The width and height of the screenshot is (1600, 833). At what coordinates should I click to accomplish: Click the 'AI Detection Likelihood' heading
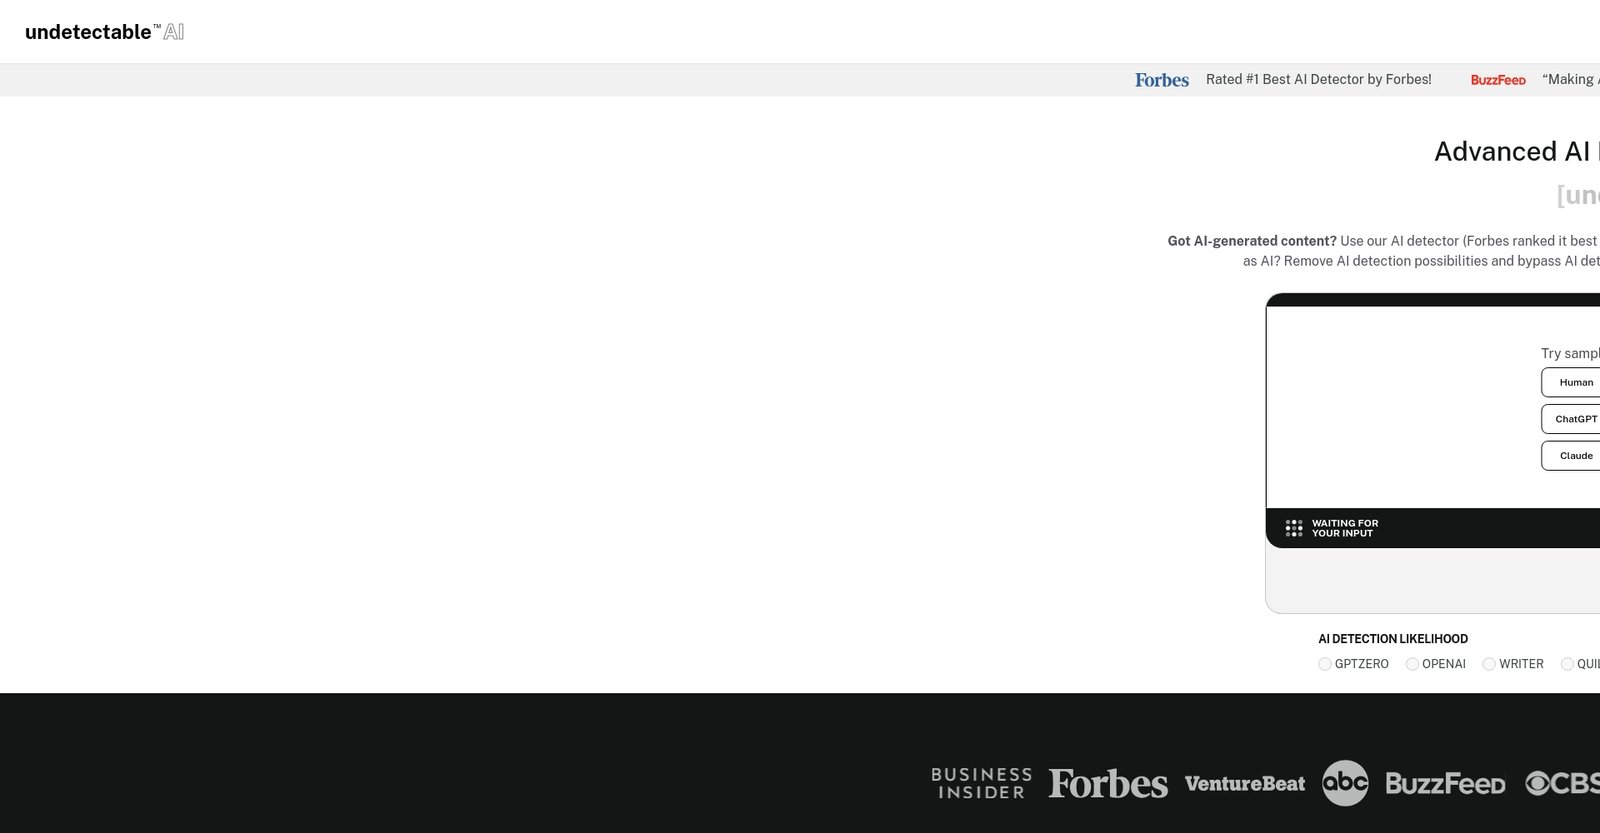(1392, 639)
